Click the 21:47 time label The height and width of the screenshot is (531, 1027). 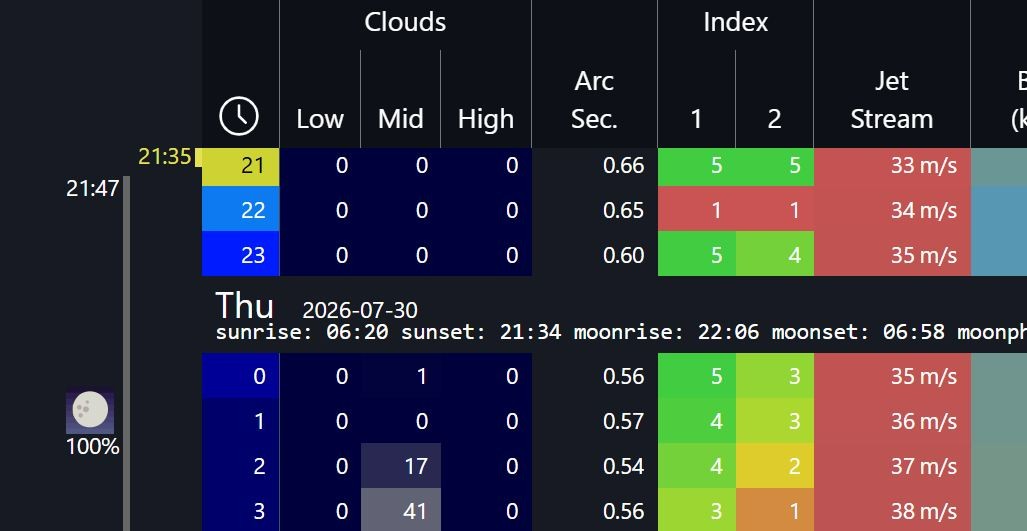[92, 189]
